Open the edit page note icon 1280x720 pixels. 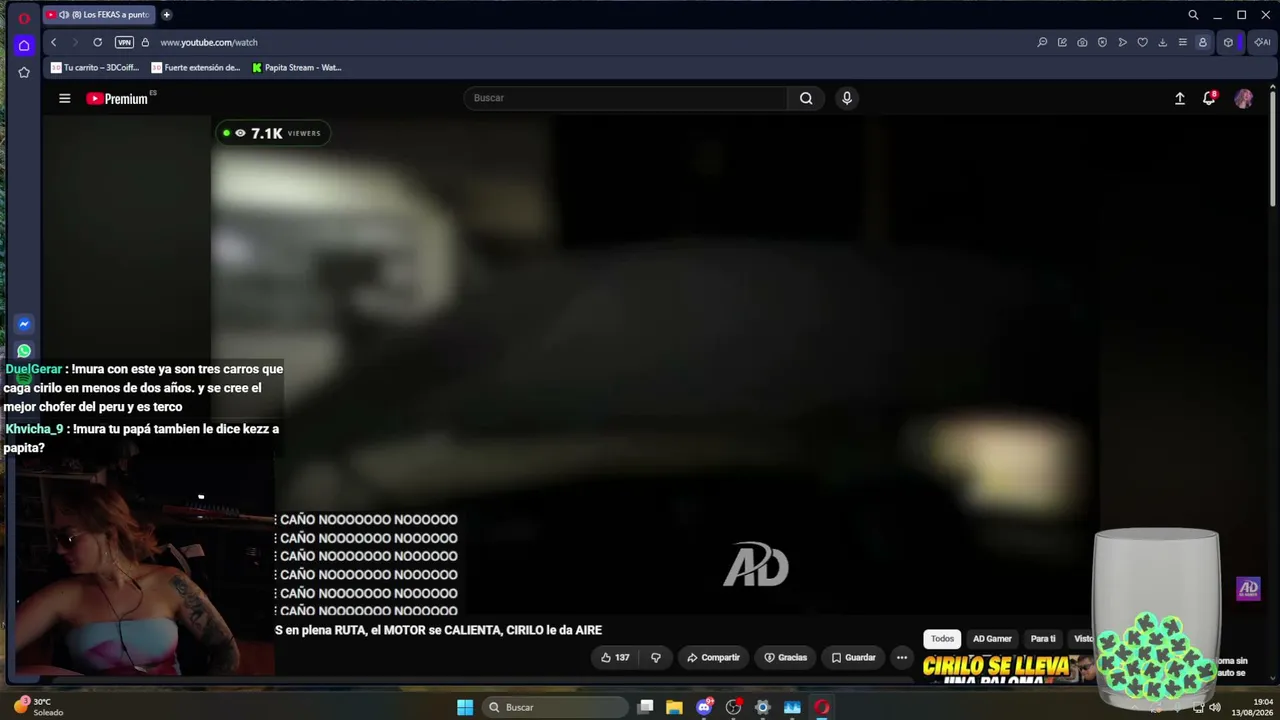point(1062,42)
